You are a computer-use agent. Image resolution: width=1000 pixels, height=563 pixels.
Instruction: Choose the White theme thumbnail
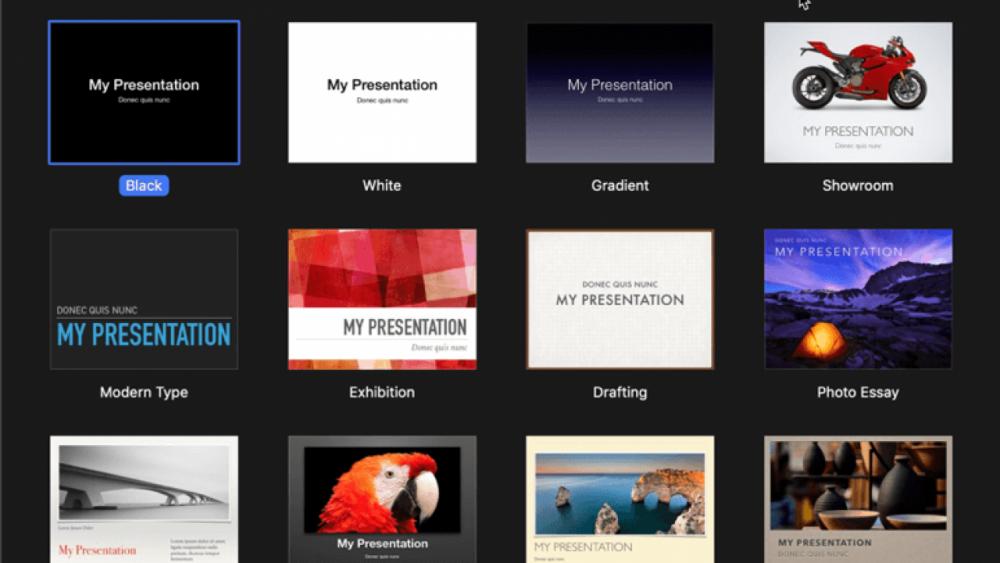pyautogui.click(x=382, y=92)
